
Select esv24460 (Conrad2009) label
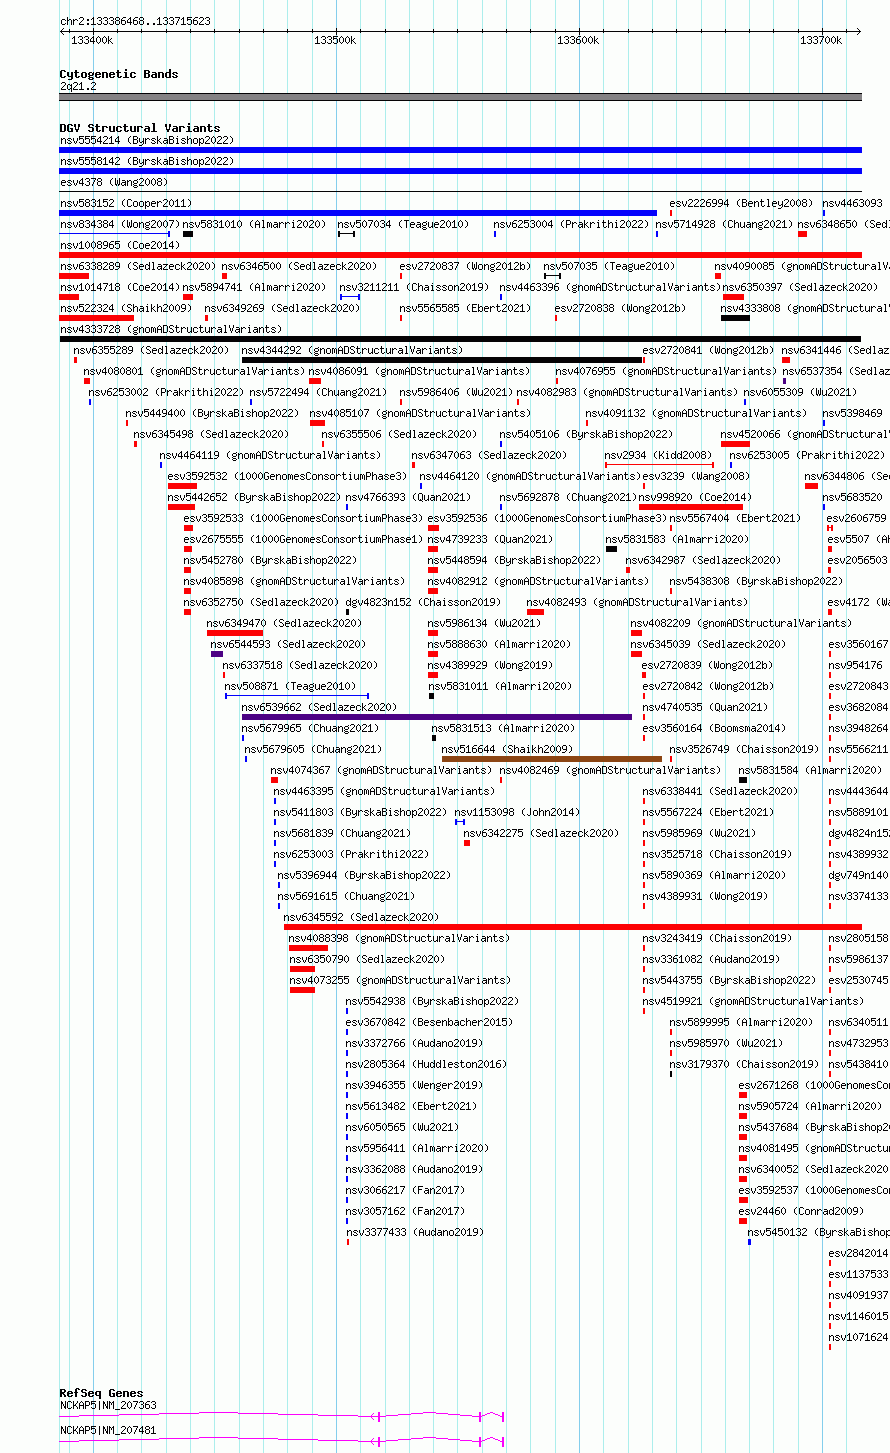[801, 1211]
